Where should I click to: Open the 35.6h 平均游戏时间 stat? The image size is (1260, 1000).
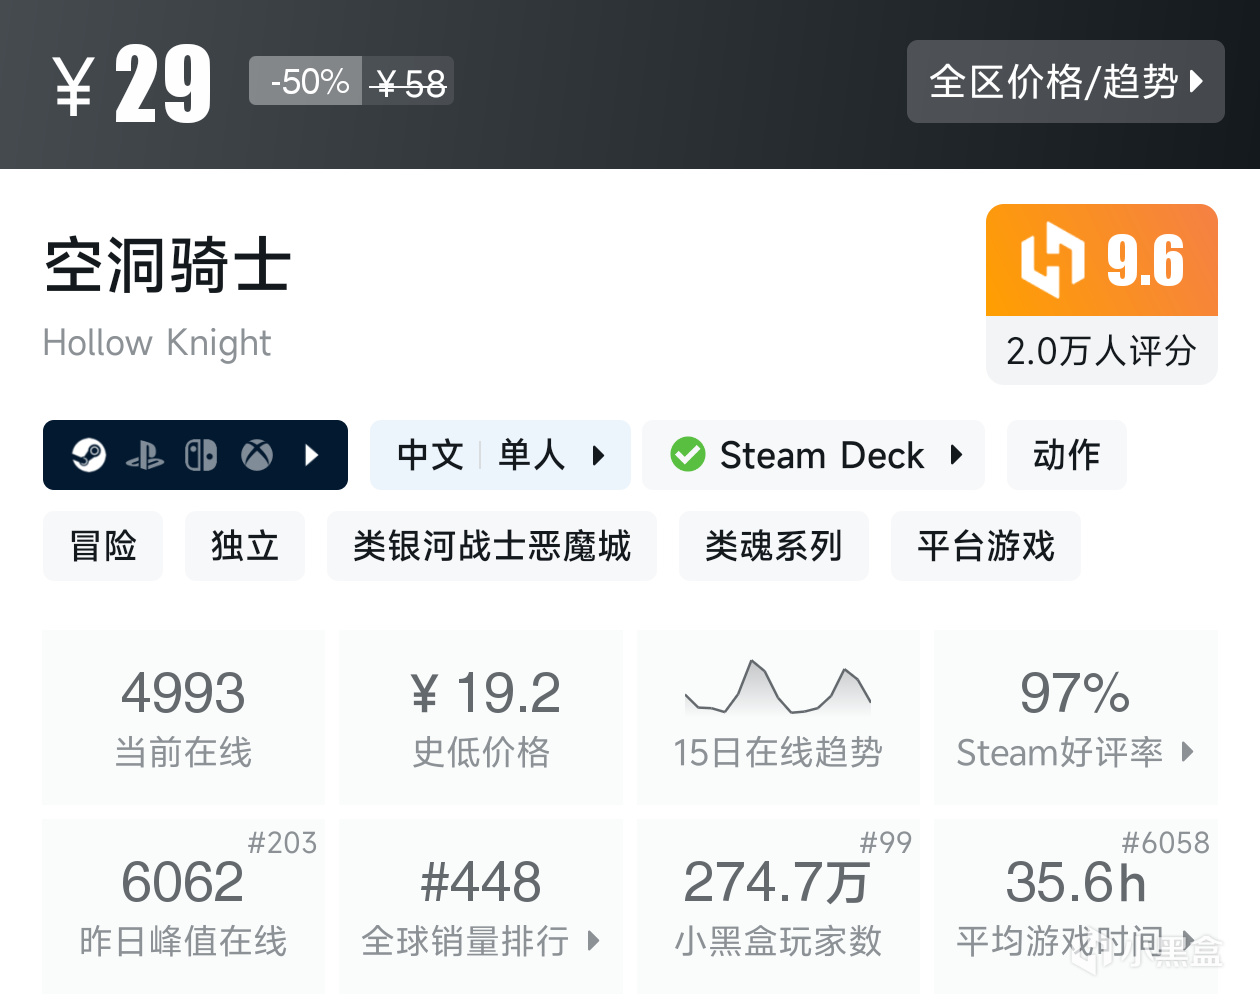coord(1076,906)
